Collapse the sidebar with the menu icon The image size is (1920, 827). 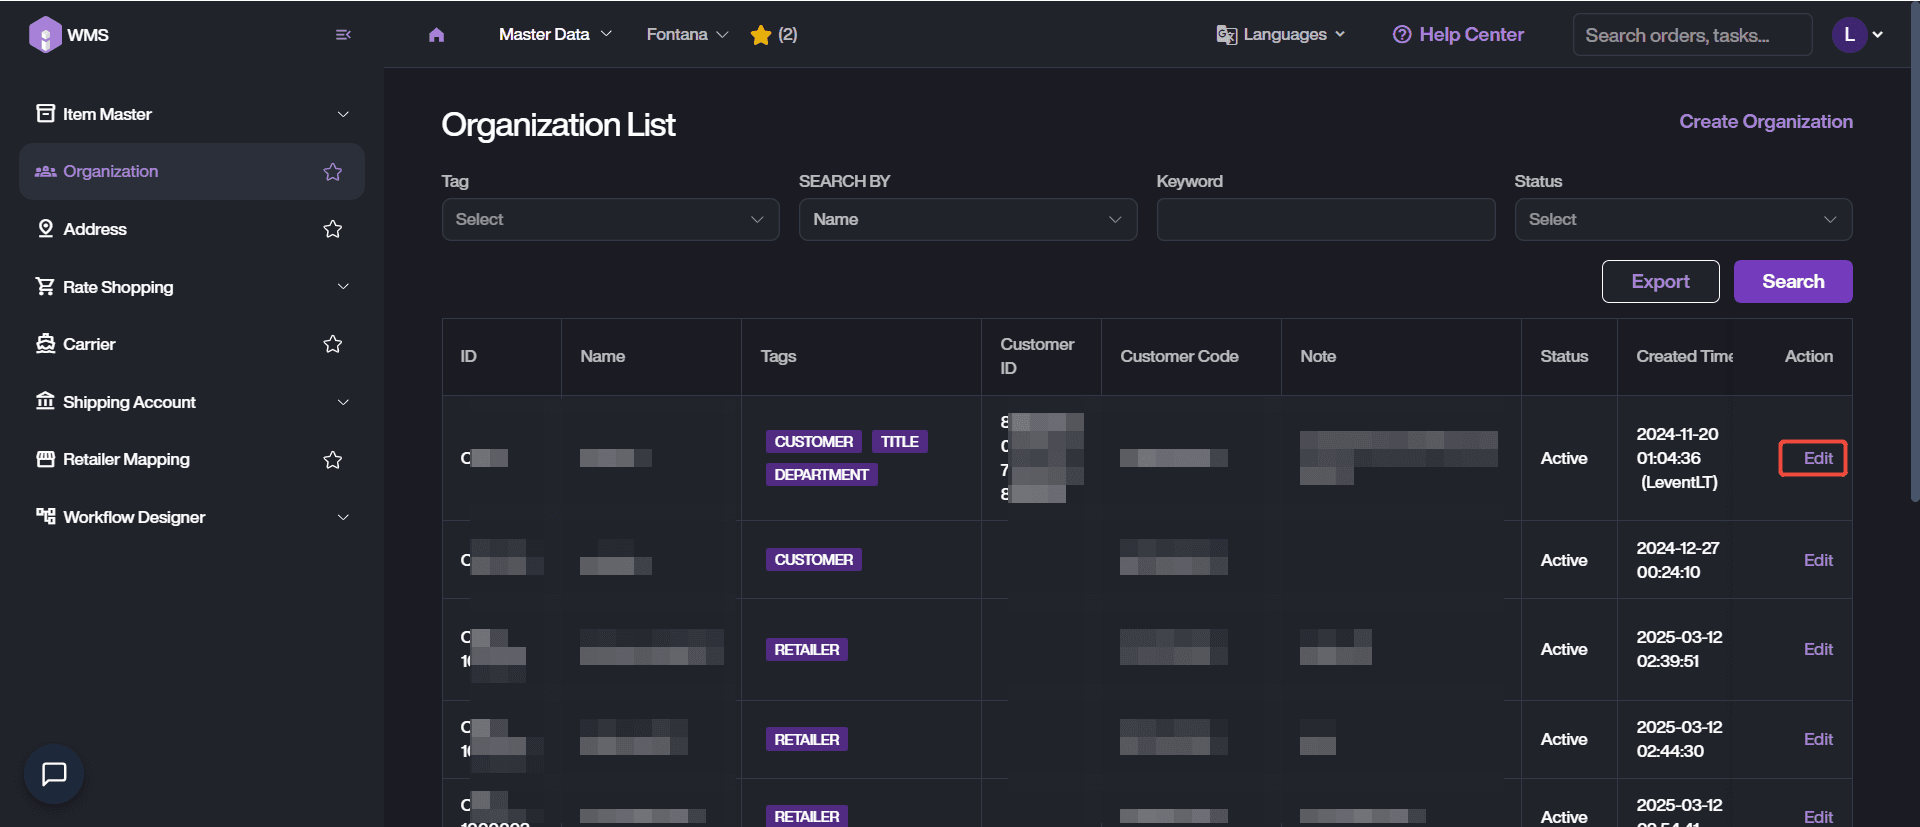click(x=343, y=35)
